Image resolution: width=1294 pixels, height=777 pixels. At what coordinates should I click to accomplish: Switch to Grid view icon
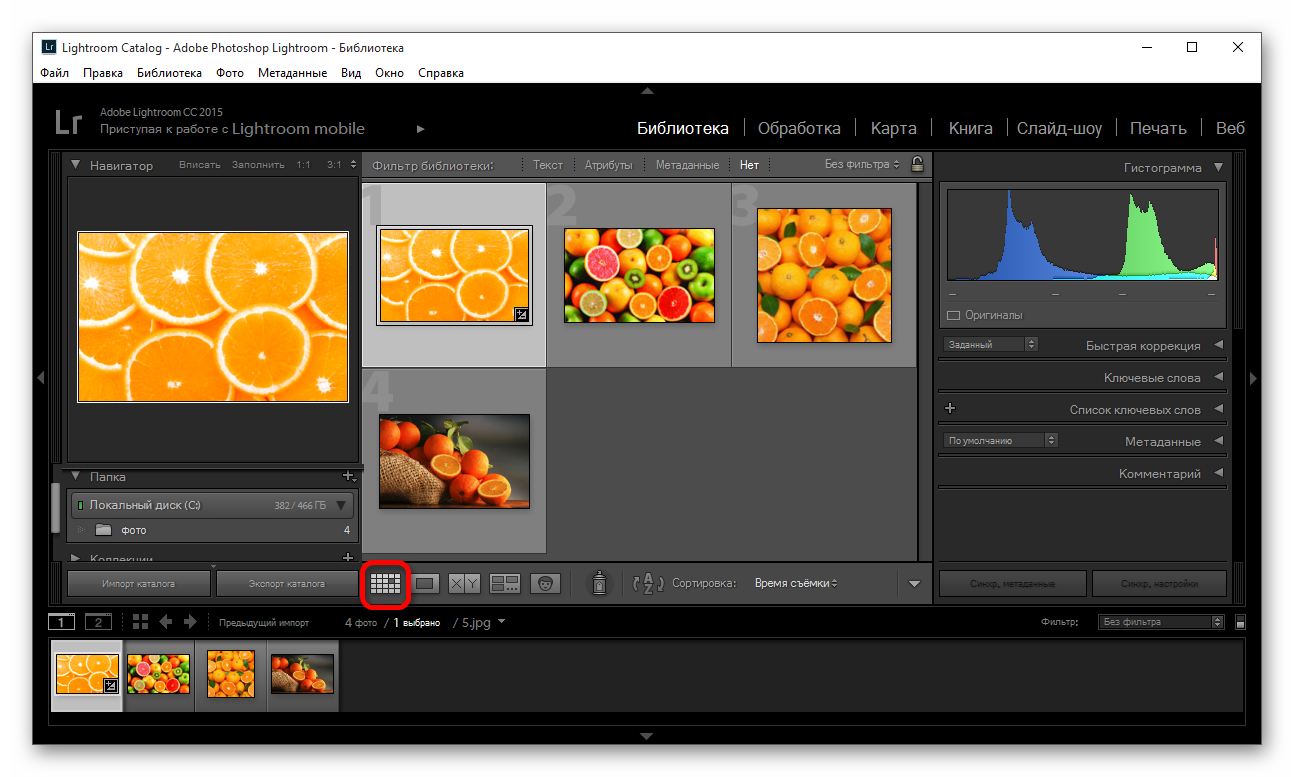pos(385,583)
